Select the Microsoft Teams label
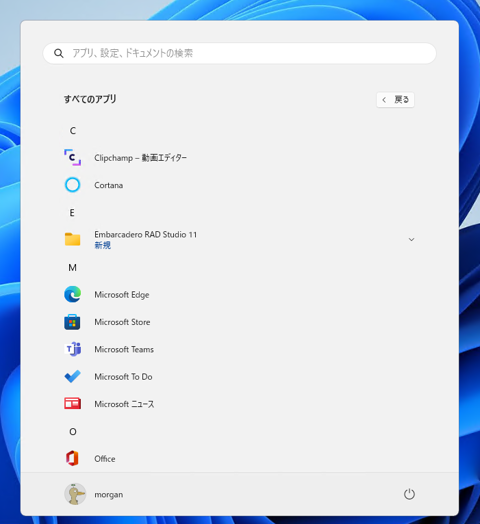480x524 pixels. tap(124, 350)
